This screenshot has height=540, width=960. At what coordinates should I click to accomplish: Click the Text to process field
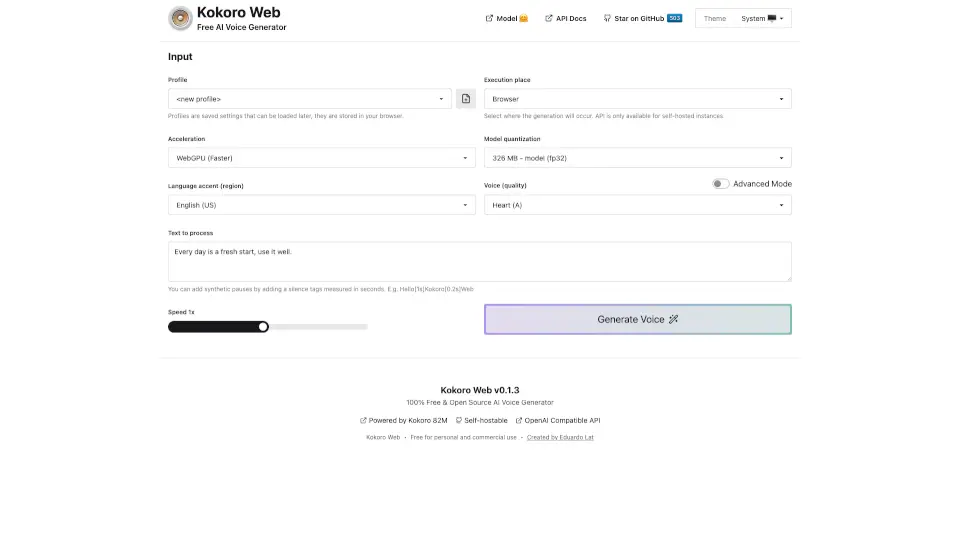coord(479,261)
